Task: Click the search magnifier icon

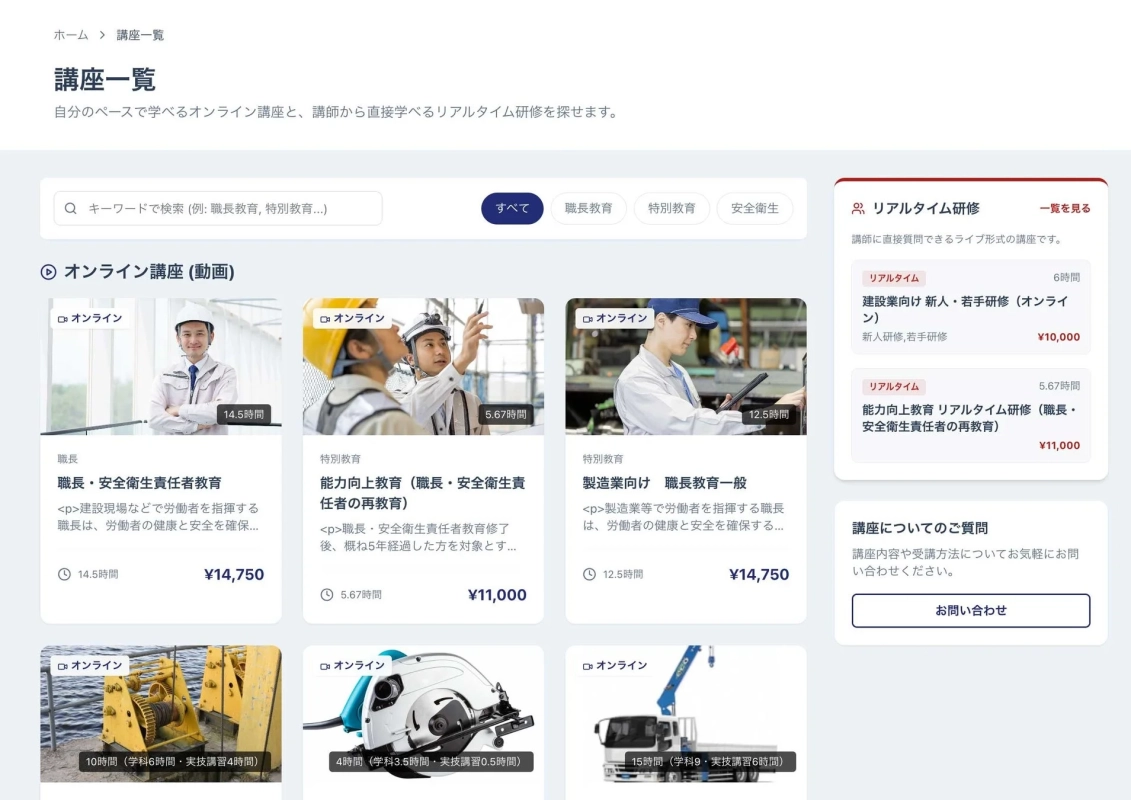Action: 71,209
